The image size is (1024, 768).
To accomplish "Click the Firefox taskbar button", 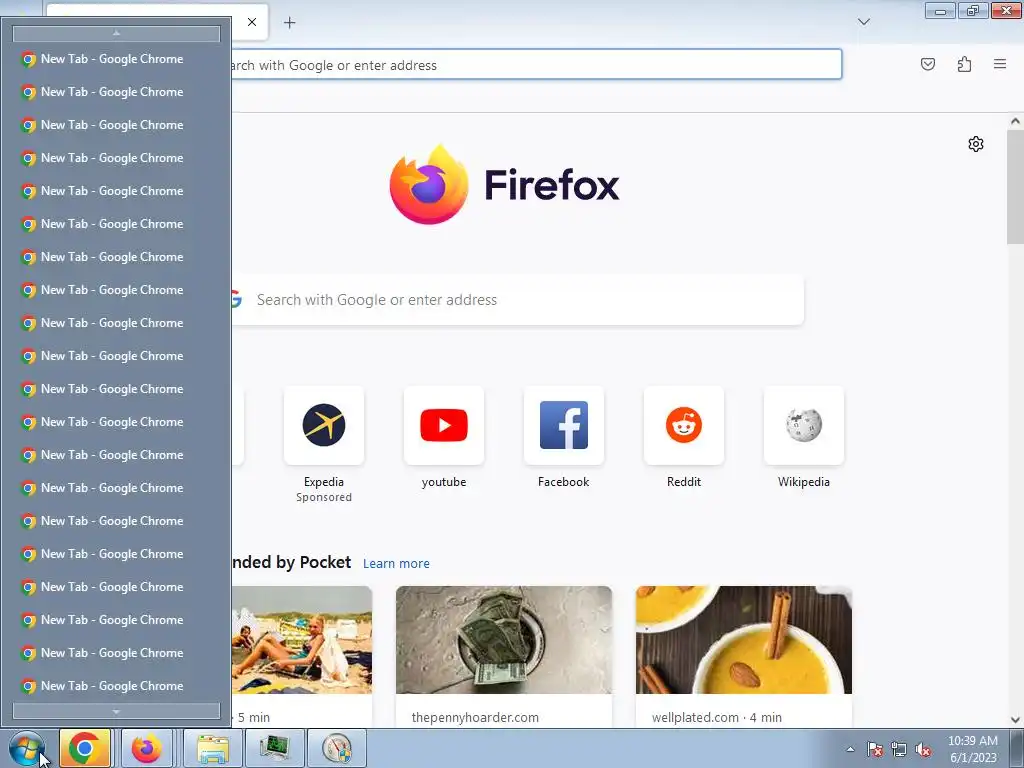I will (146, 748).
